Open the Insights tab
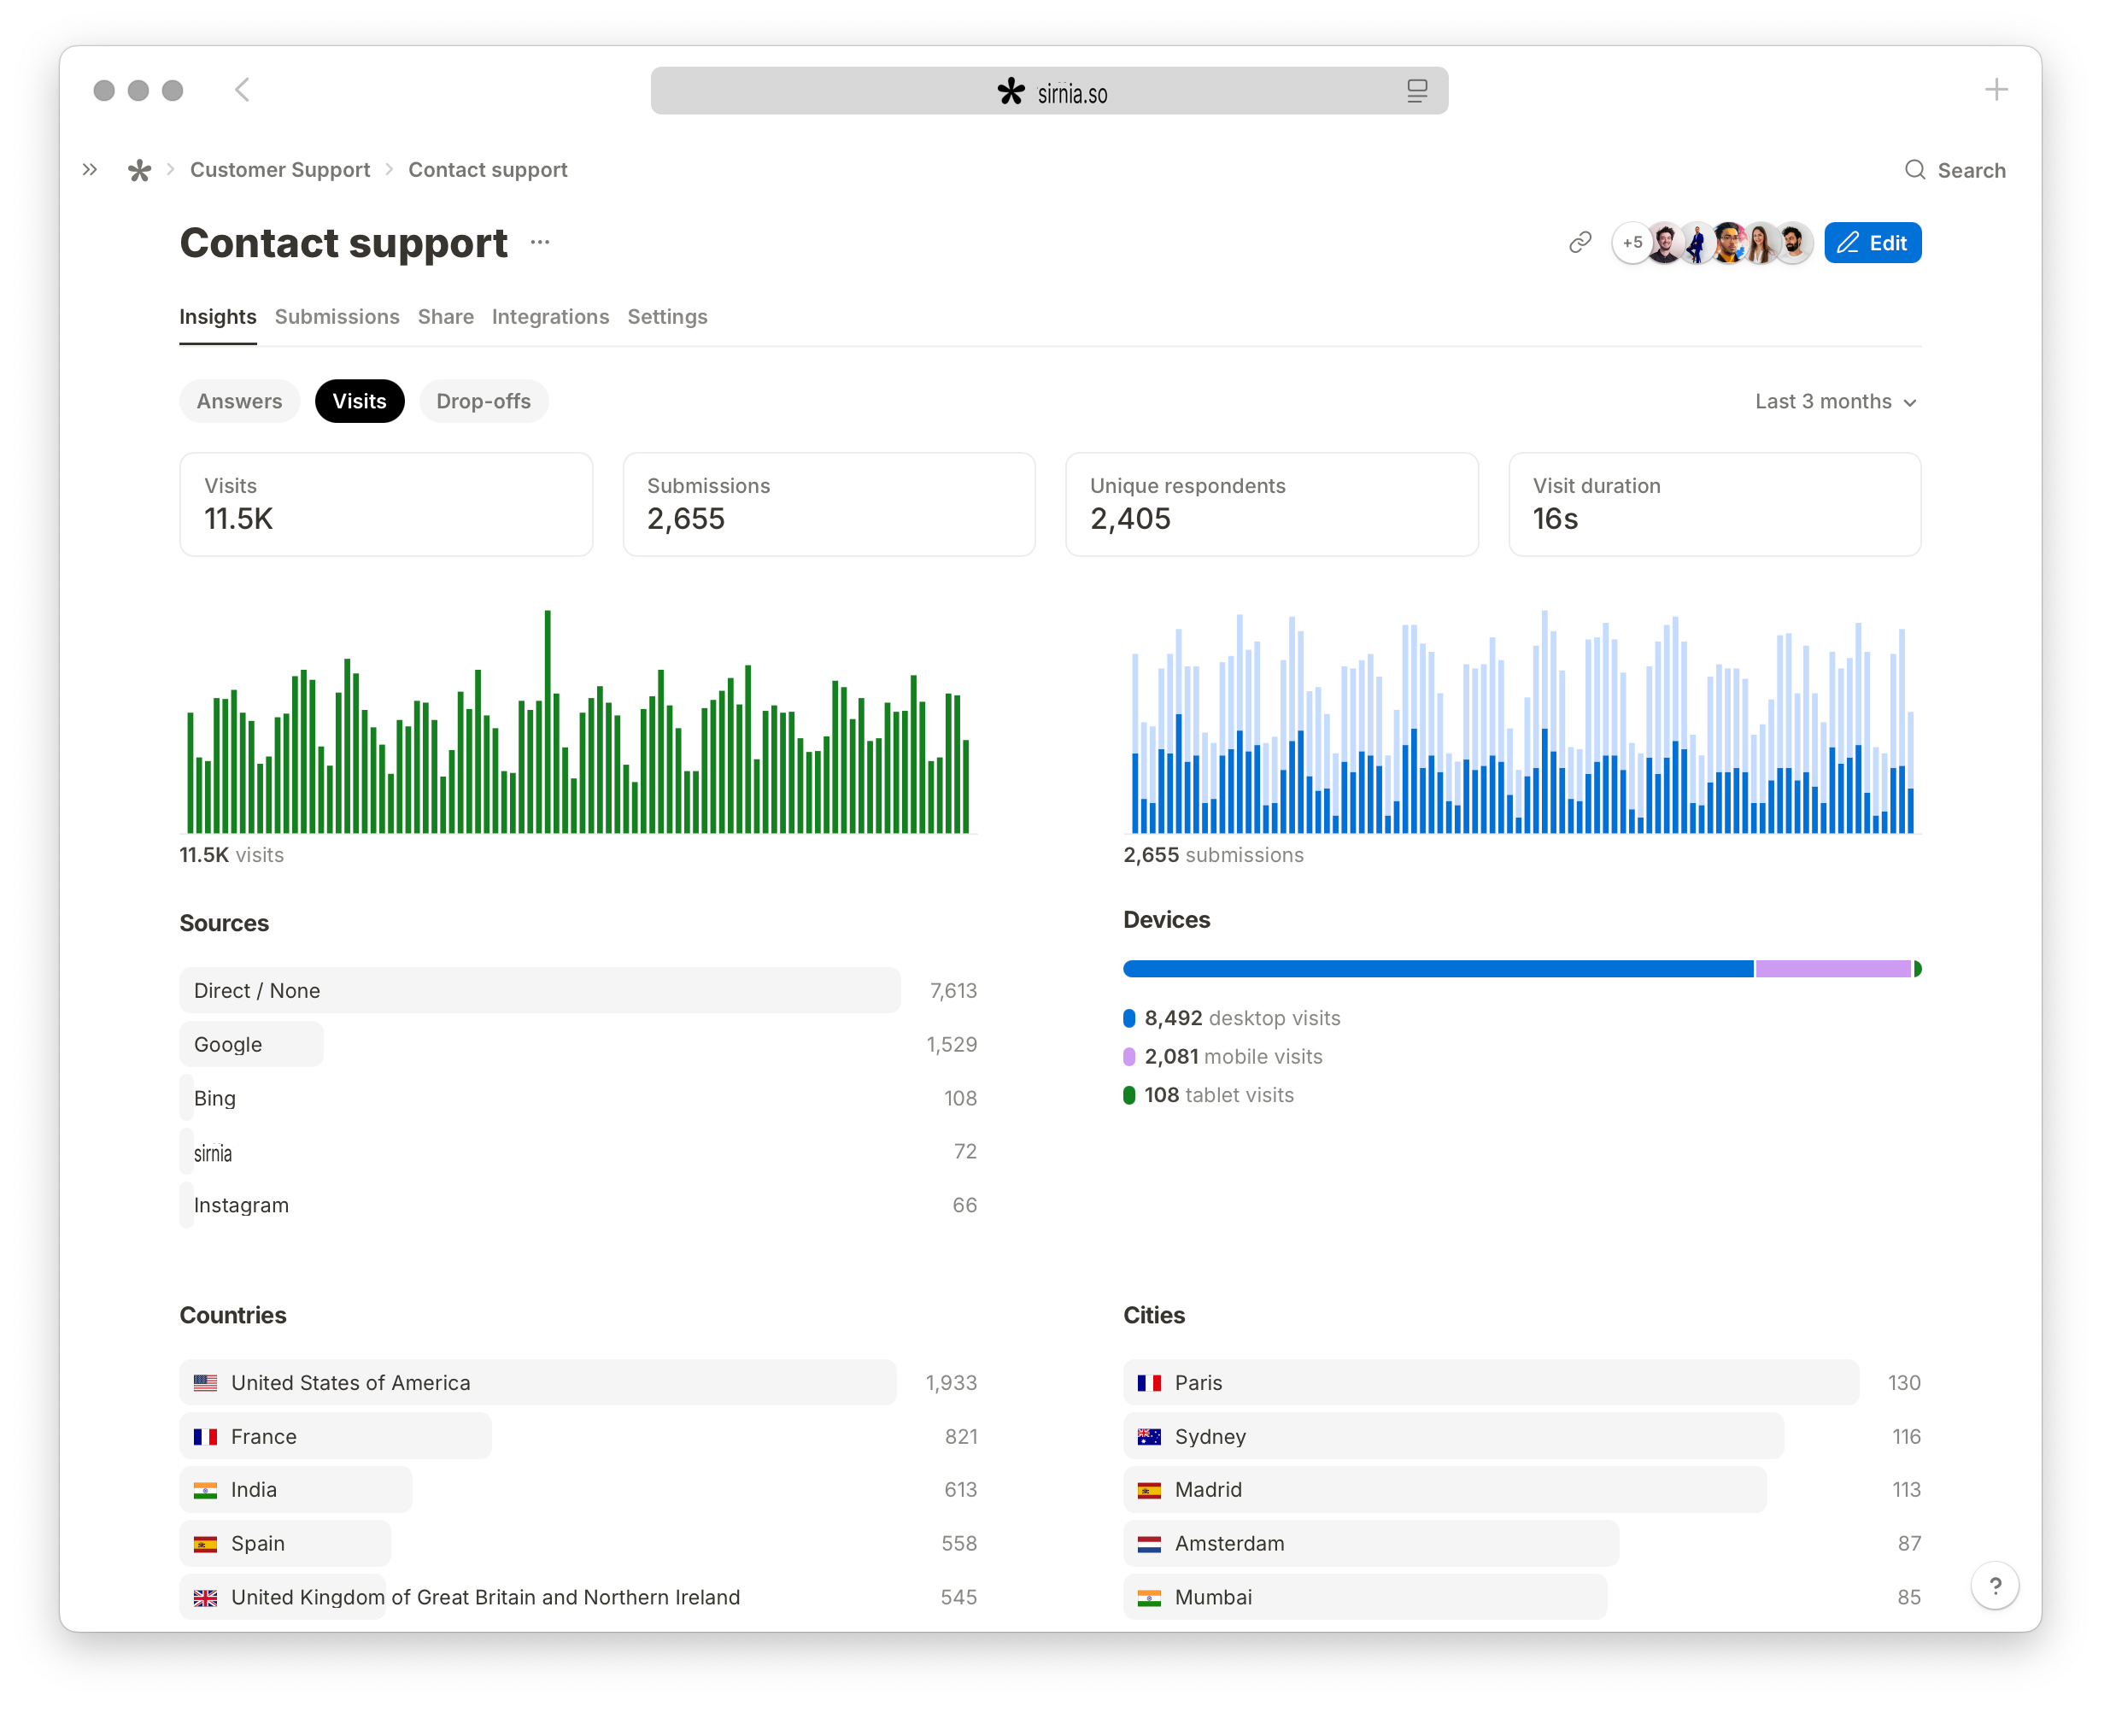 218,317
